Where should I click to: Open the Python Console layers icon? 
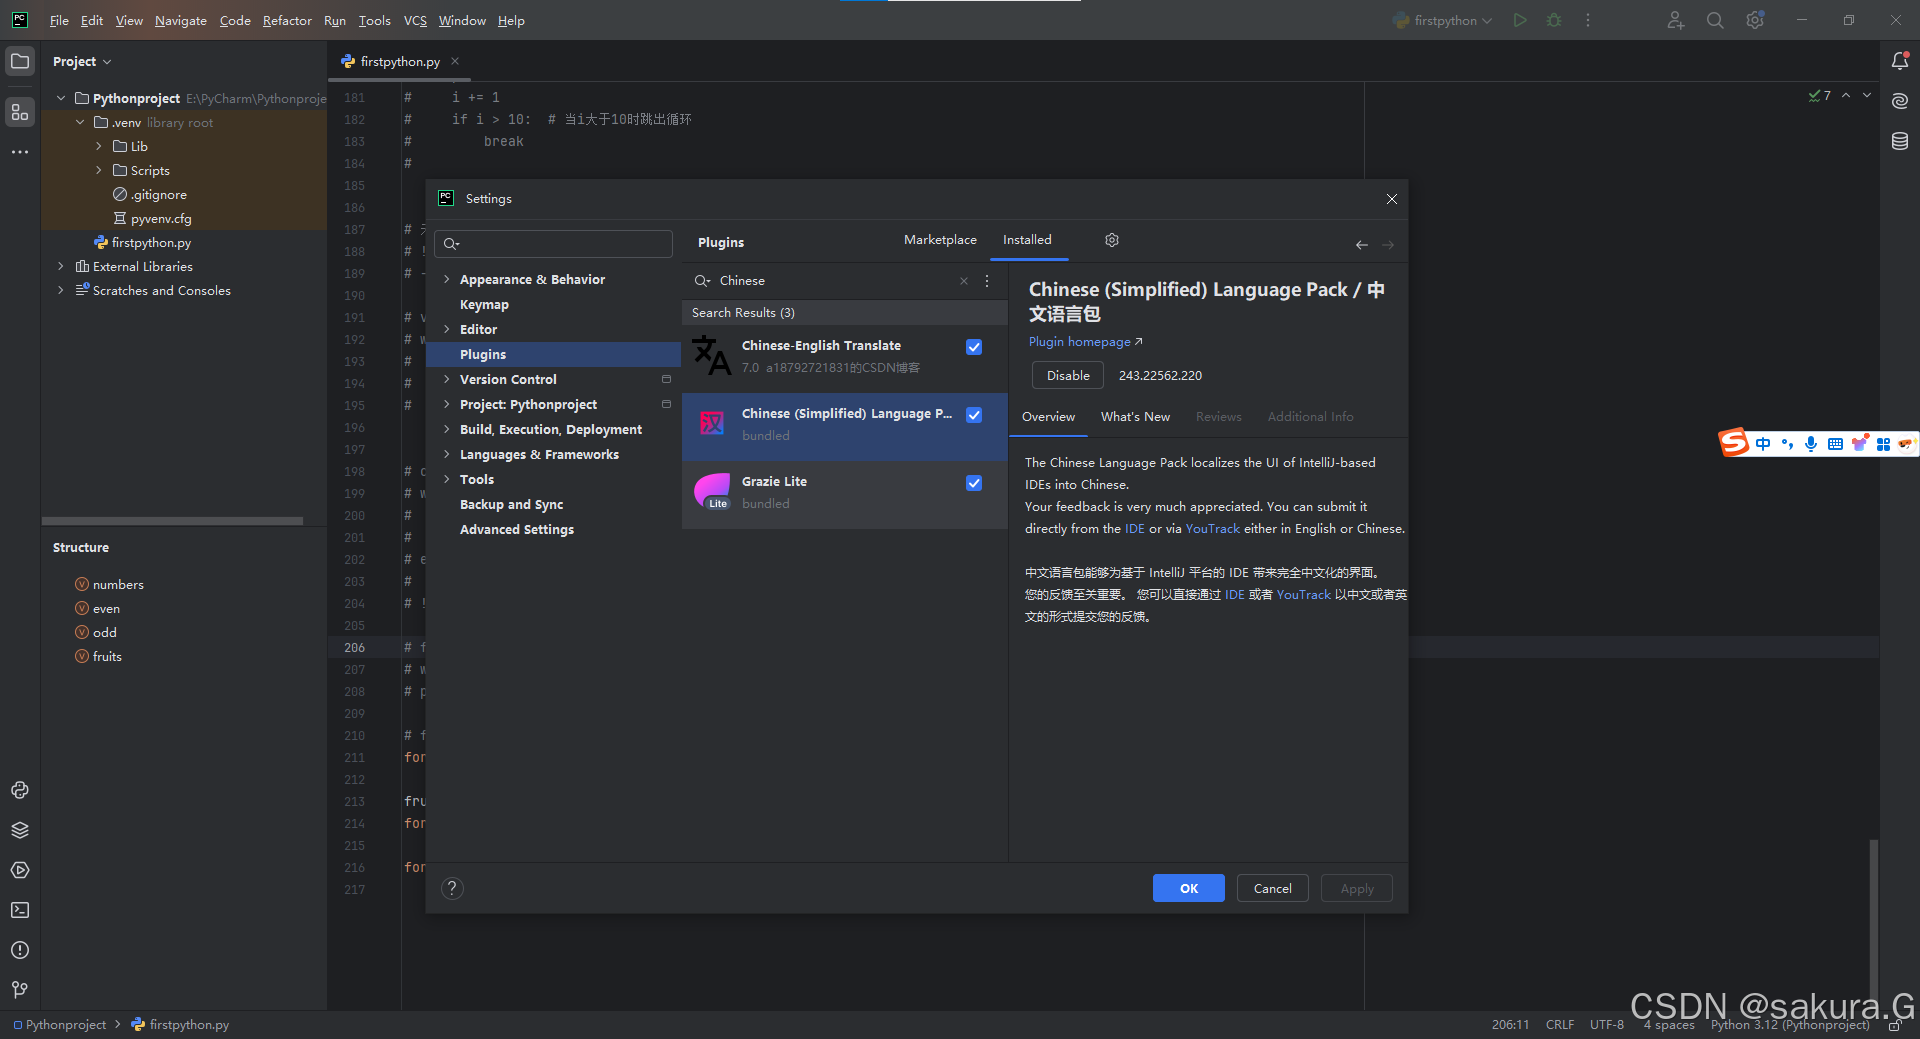click(20, 830)
